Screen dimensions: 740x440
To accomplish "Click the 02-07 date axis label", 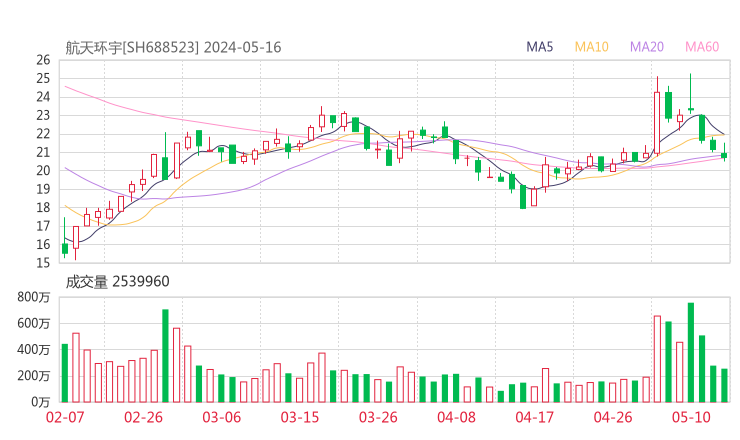I will [65, 417].
